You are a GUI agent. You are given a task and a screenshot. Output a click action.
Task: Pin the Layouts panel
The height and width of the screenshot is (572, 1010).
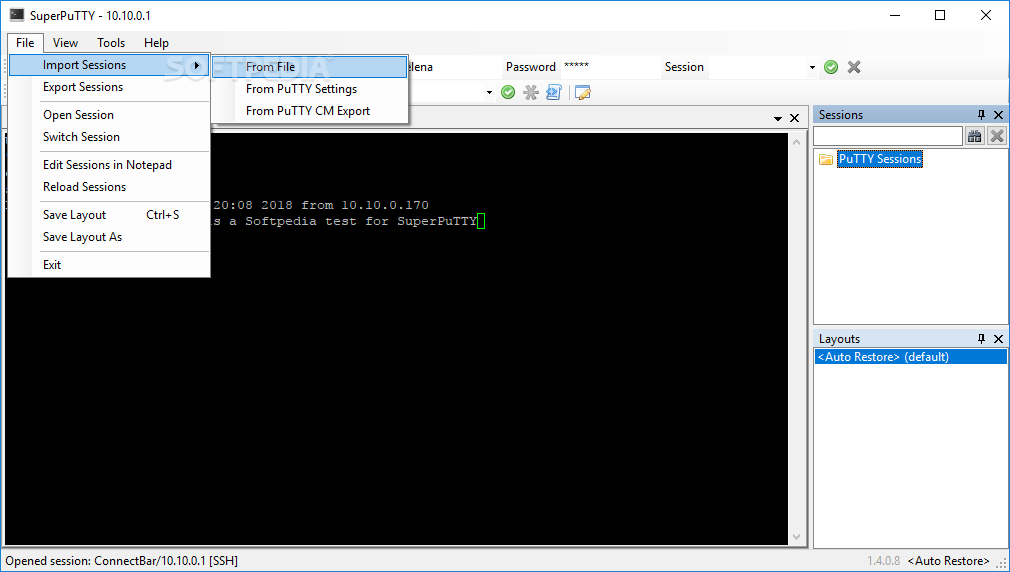tap(981, 339)
